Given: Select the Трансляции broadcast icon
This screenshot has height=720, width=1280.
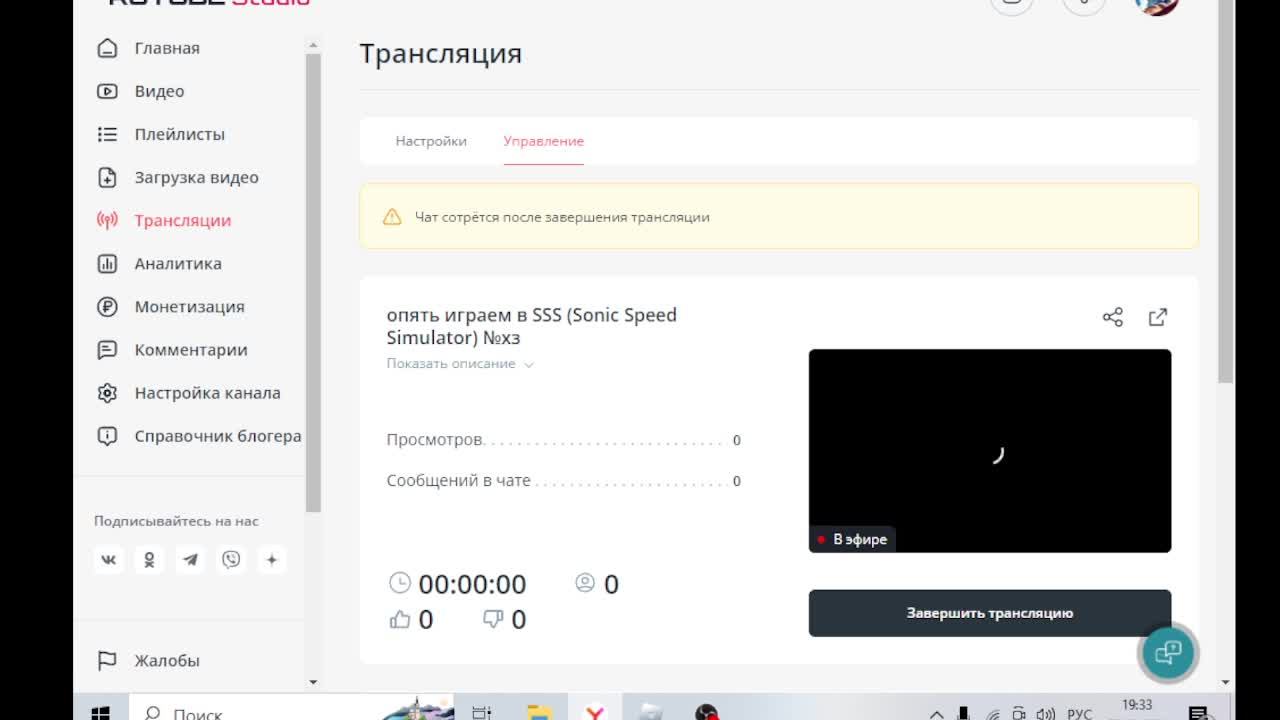Looking at the screenshot, I should click(x=107, y=220).
